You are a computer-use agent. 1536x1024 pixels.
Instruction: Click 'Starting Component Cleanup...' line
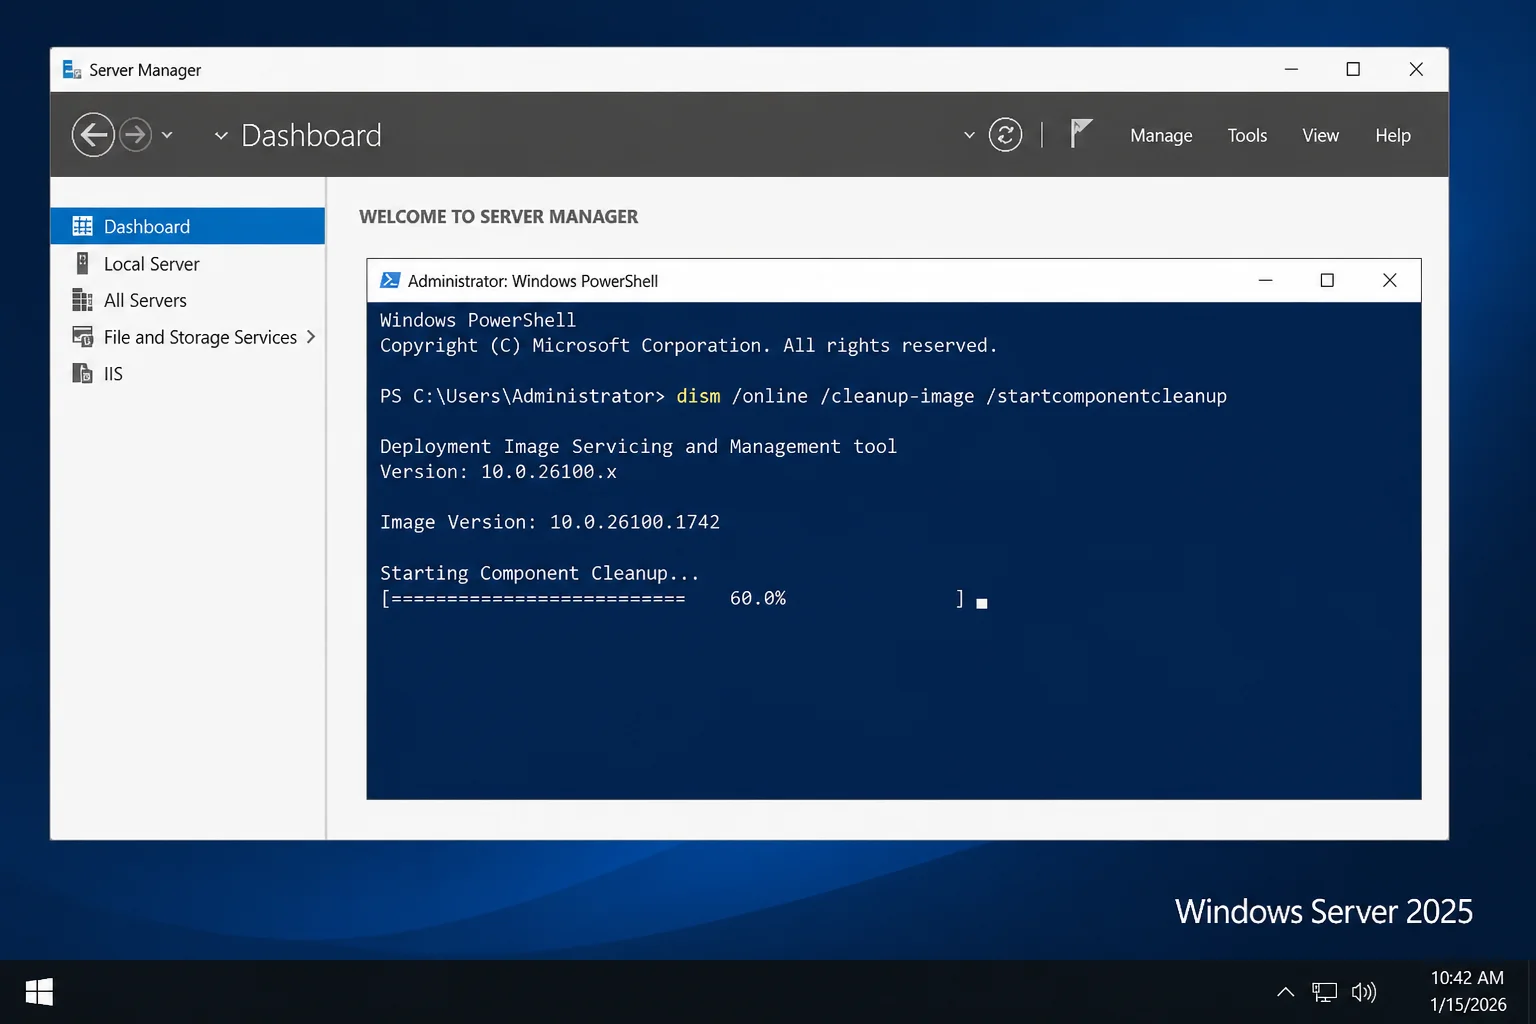tap(539, 573)
